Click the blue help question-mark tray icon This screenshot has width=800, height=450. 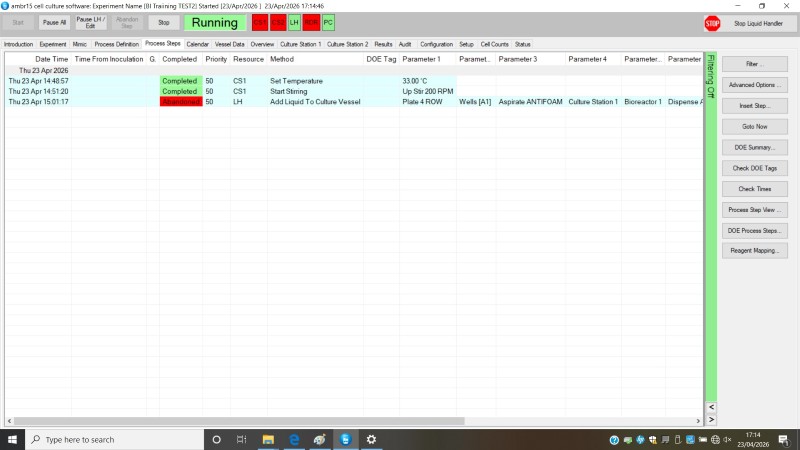click(614, 440)
